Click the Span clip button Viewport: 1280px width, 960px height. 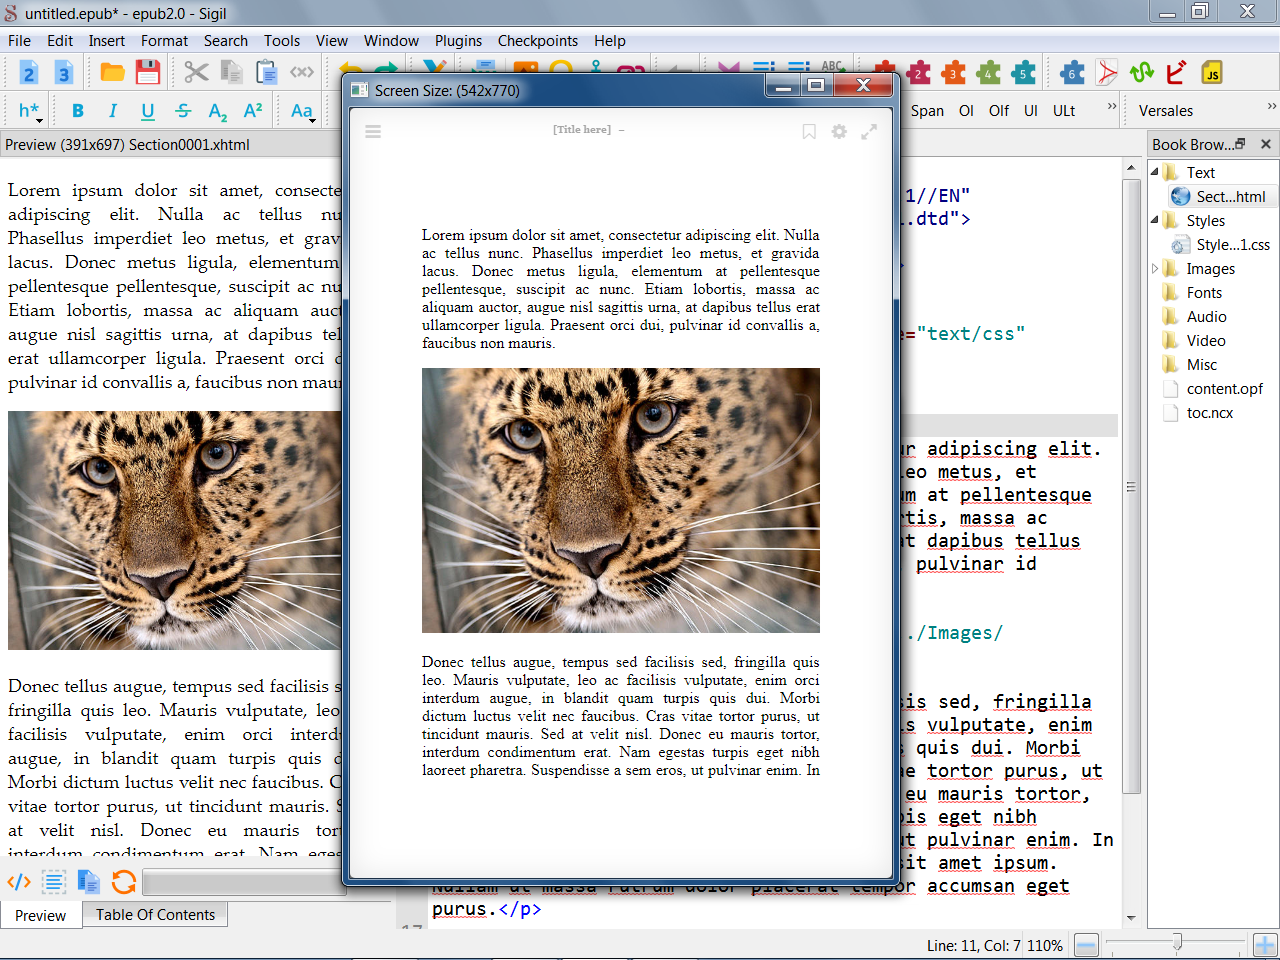(x=927, y=111)
